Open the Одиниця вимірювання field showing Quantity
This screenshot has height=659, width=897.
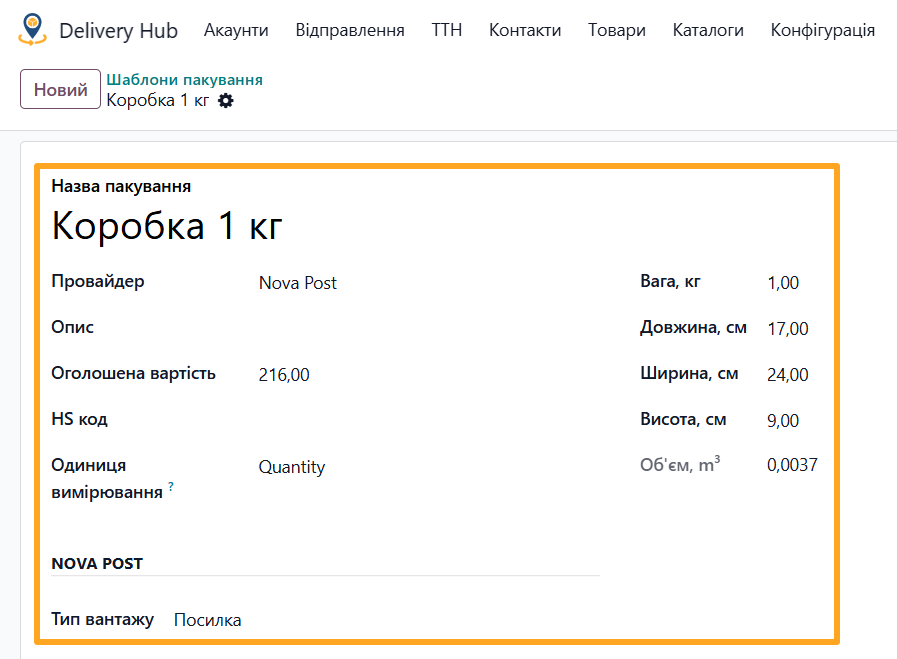[x=292, y=467]
